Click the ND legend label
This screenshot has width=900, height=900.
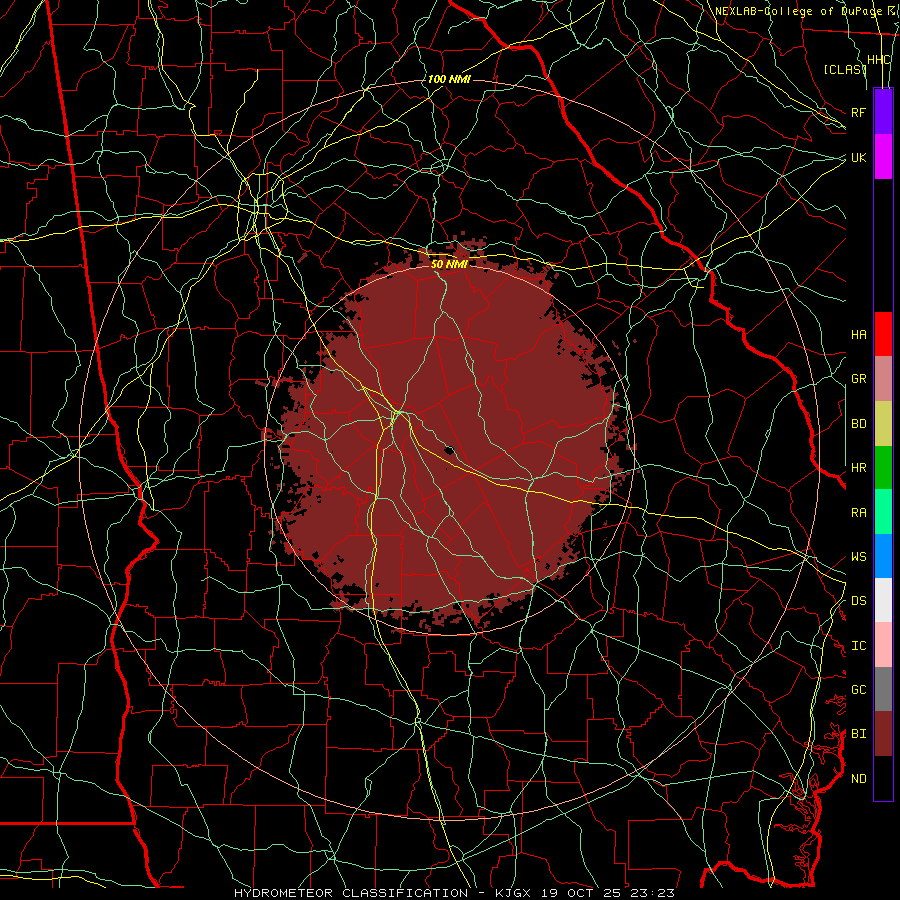(859, 779)
